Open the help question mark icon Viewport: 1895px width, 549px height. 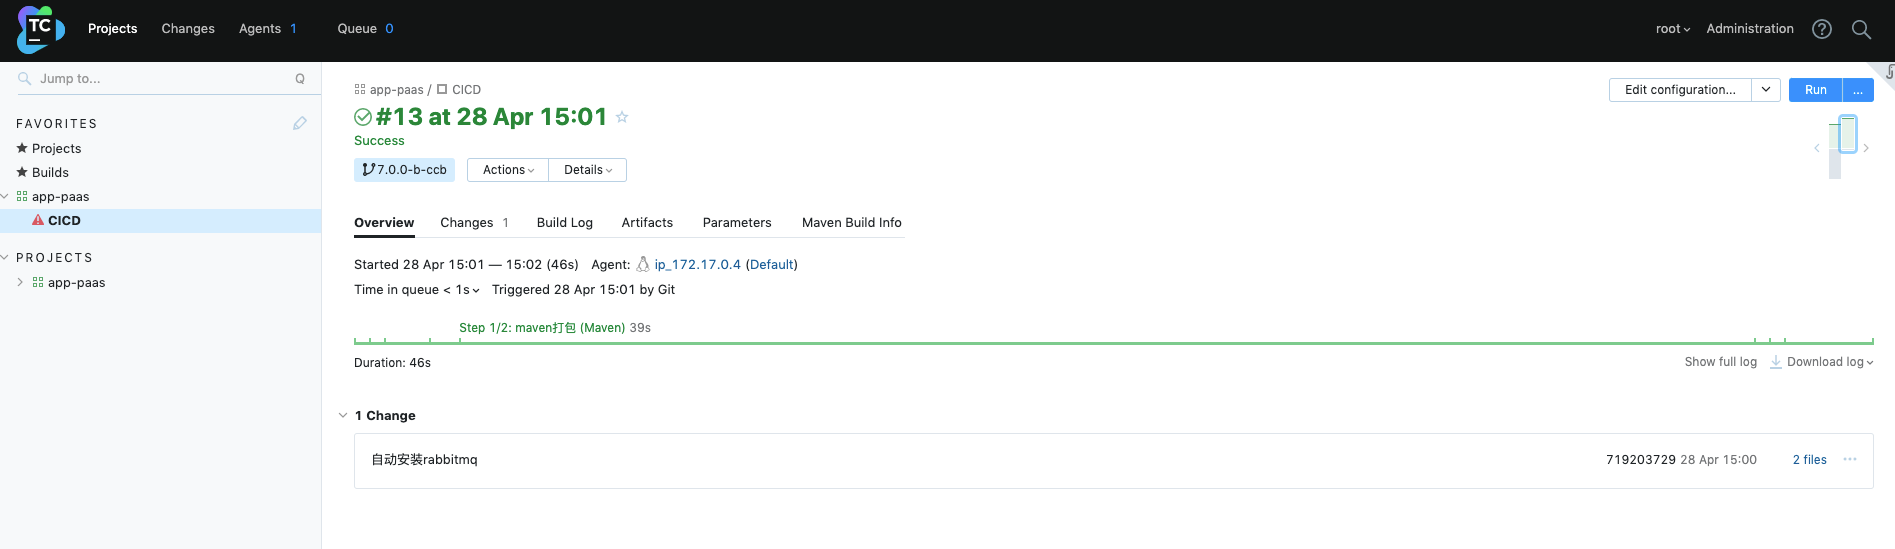[x=1822, y=29]
